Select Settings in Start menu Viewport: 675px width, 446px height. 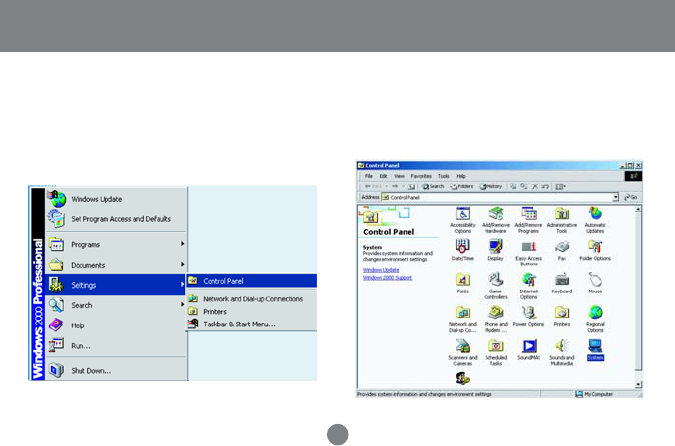pyautogui.click(x=116, y=285)
